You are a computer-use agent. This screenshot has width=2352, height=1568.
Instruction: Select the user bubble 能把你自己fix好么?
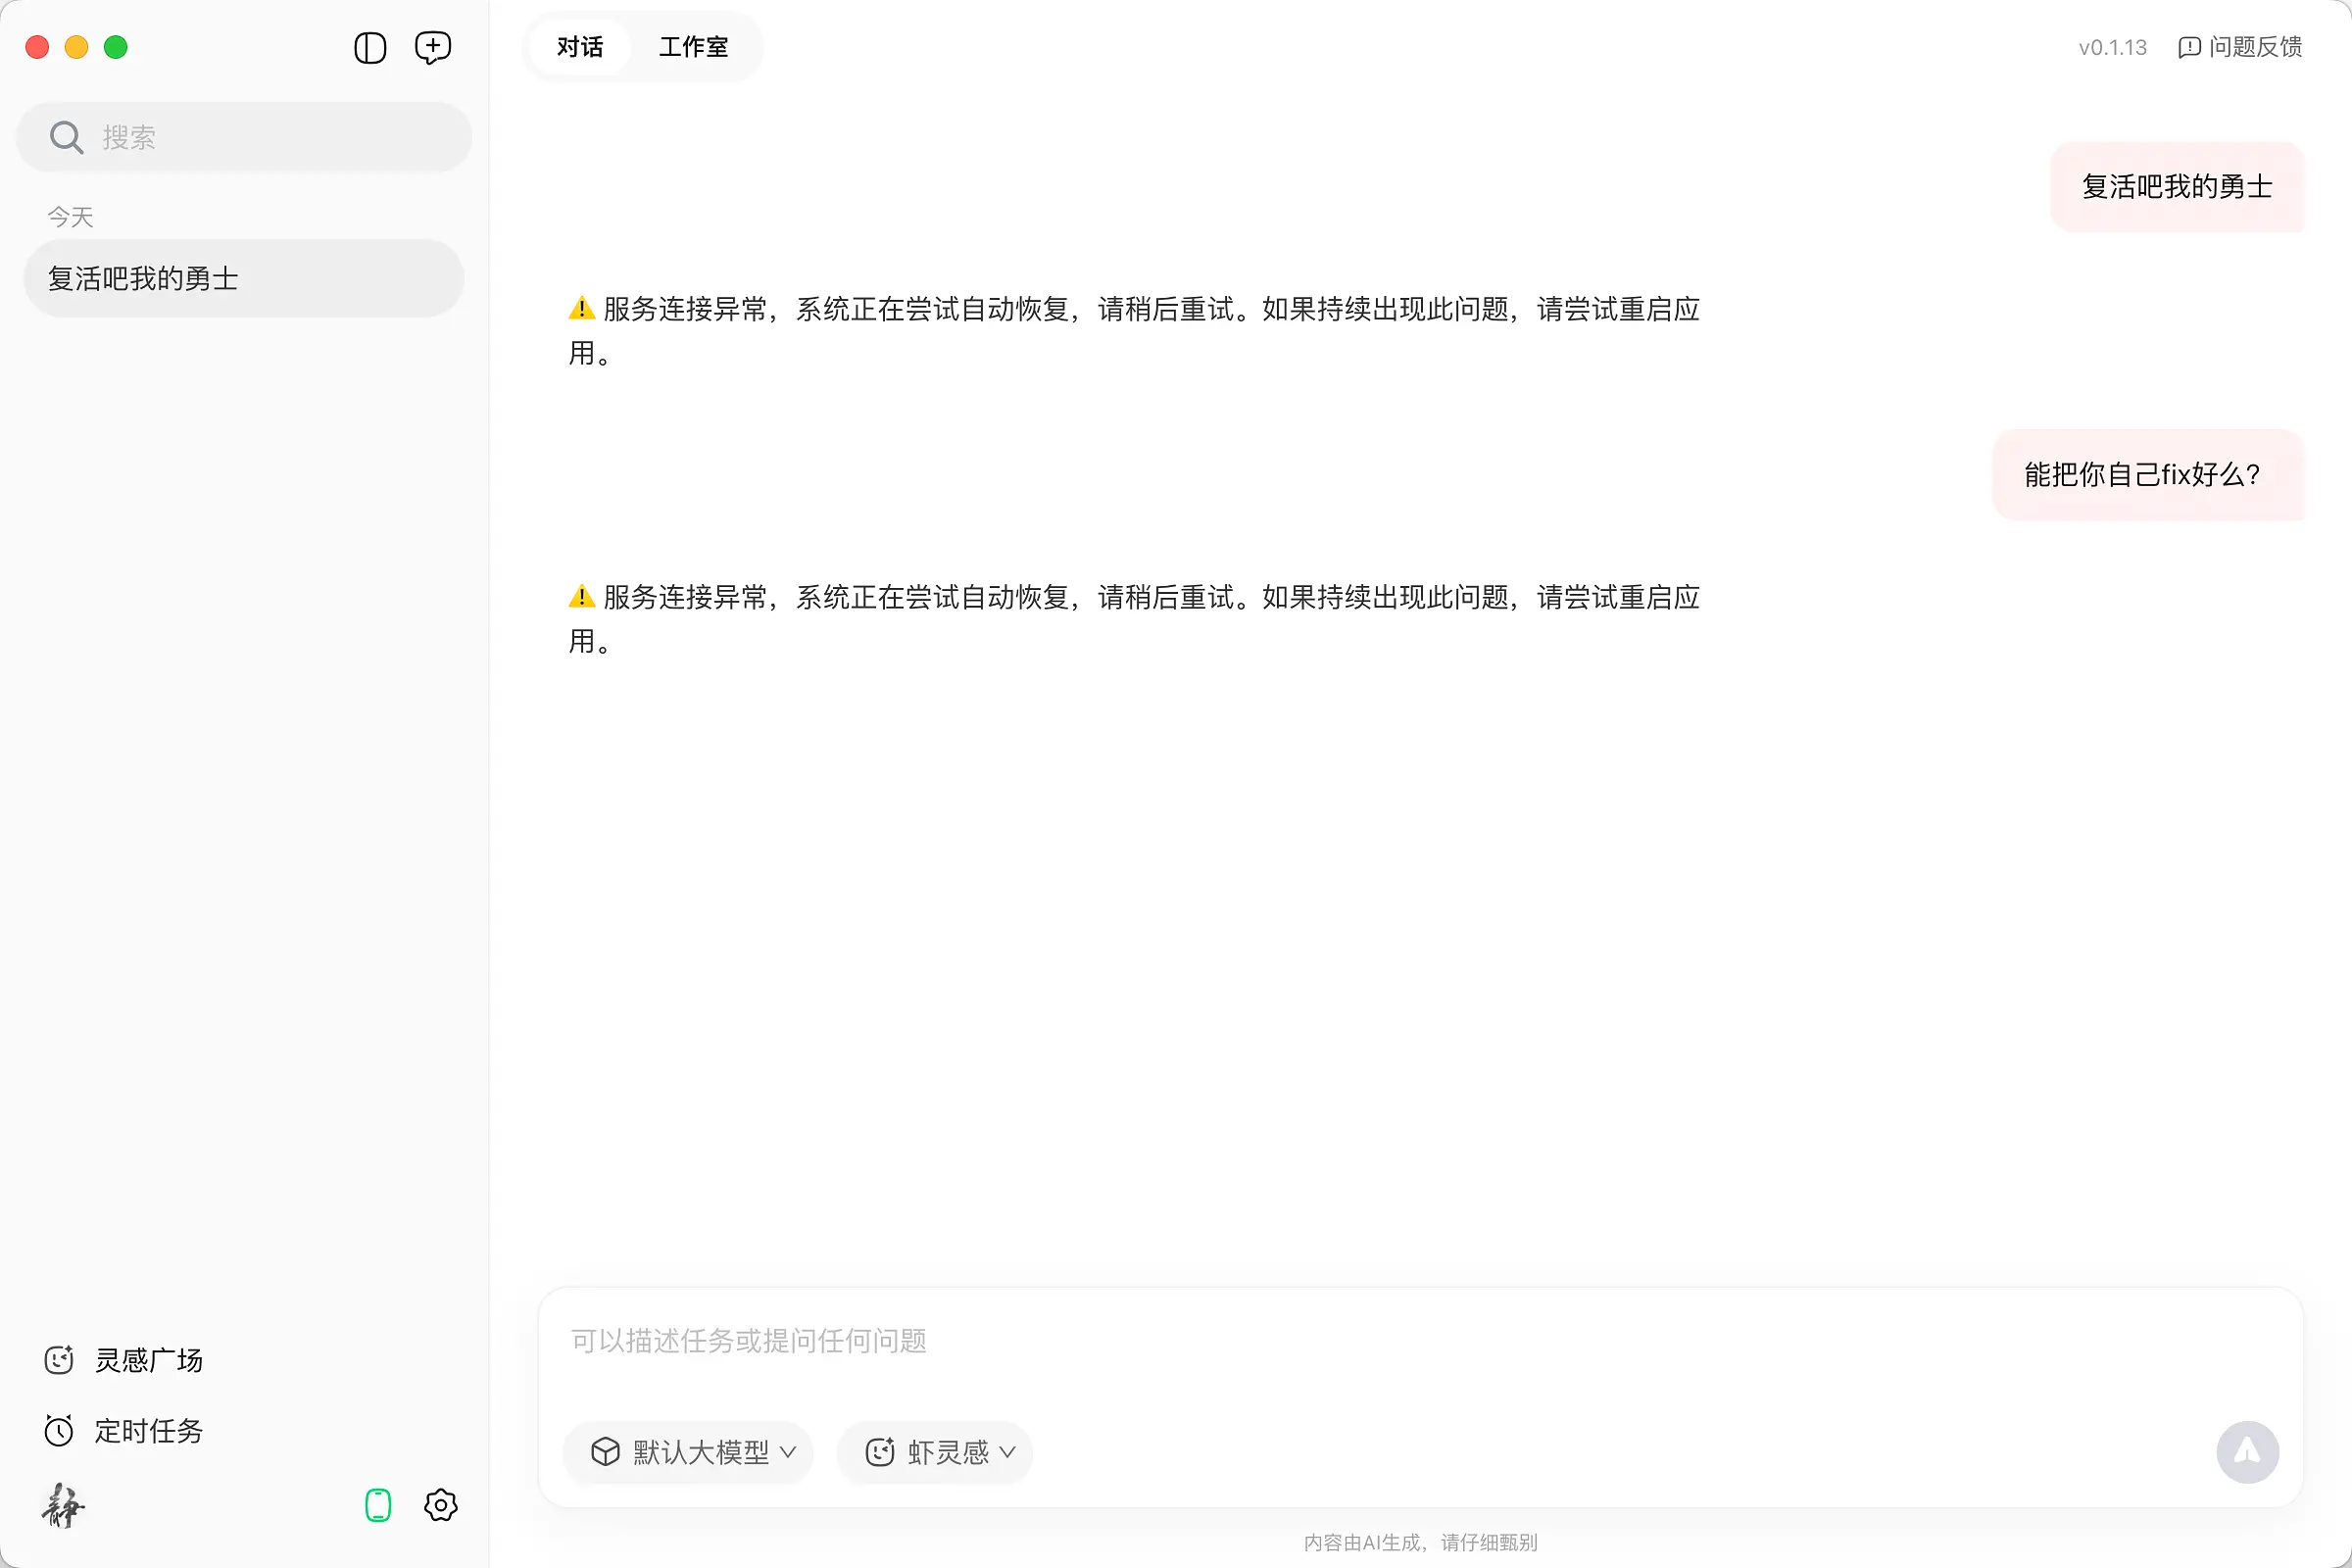2148,474
